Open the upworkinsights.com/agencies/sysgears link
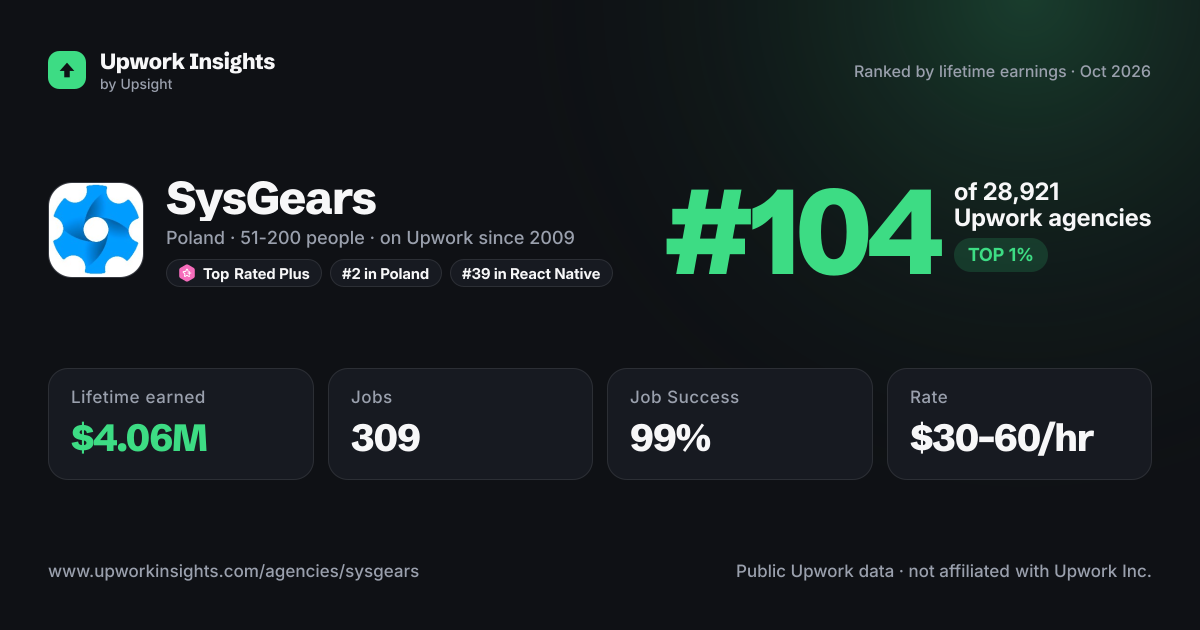This screenshot has width=1200, height=630. tap(234, 572)
